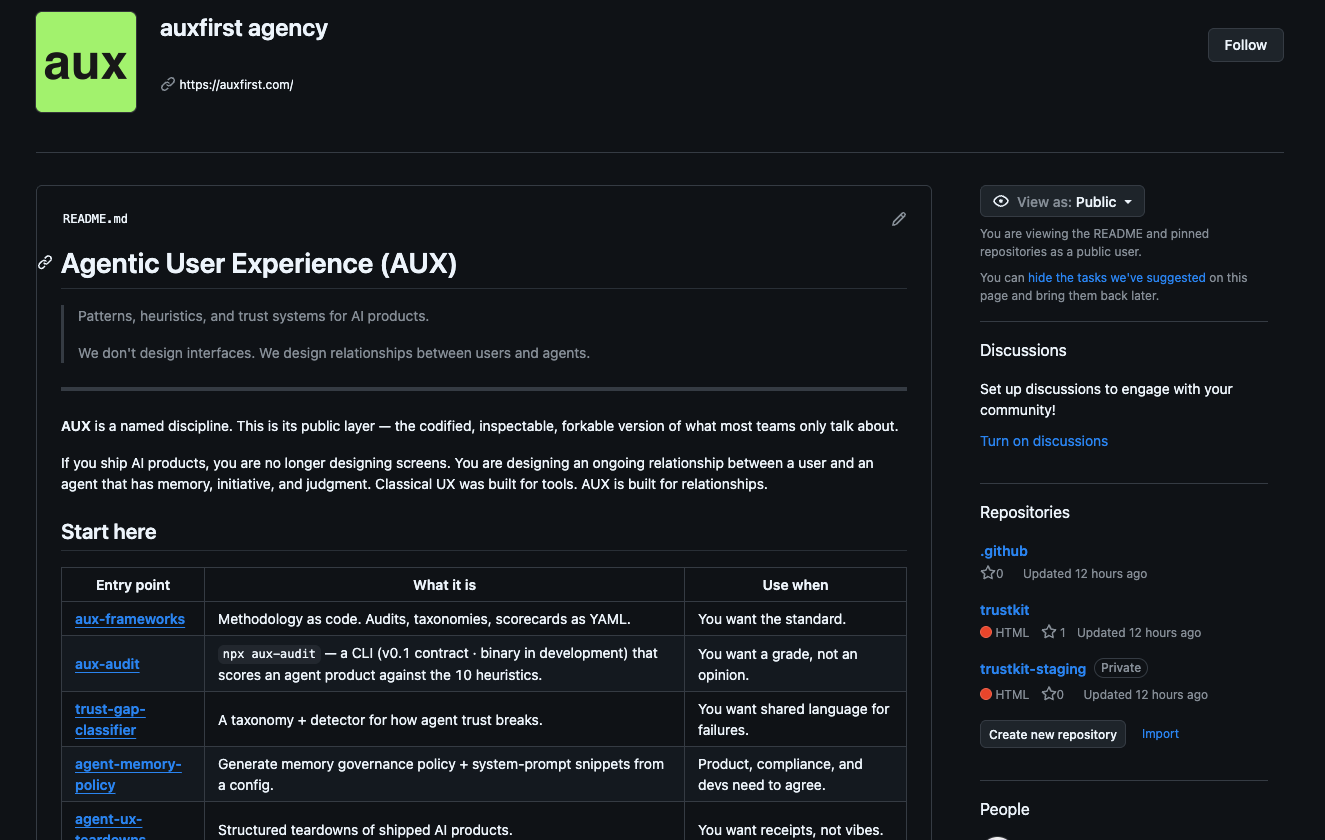Viewport: 1325px width, 840px height.
Task: Click the red HTML language dot for trustkit
Action: point(986,633)
